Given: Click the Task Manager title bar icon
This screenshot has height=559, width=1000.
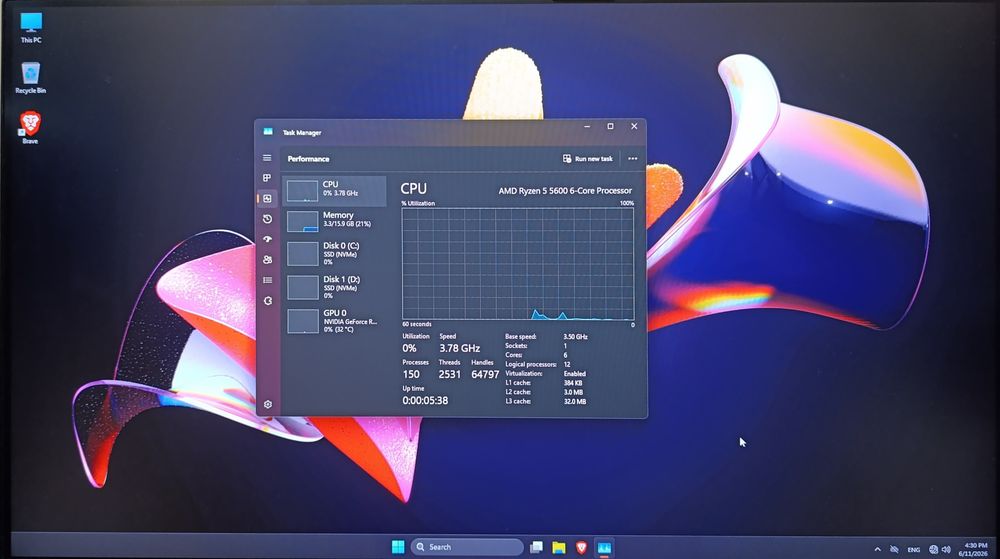Looking at the screenshot, I should point(268,132).
